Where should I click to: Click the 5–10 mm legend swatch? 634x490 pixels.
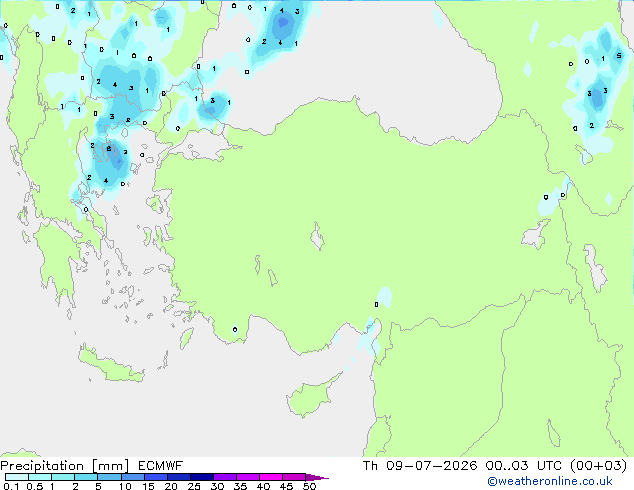(x=109, y=477)
